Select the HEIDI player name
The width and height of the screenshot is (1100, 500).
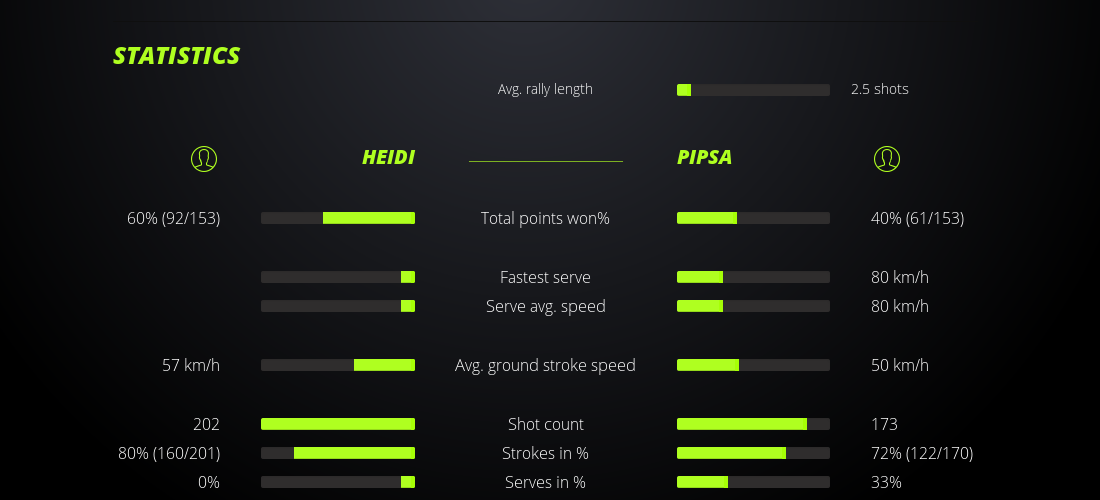coord(388,158)
